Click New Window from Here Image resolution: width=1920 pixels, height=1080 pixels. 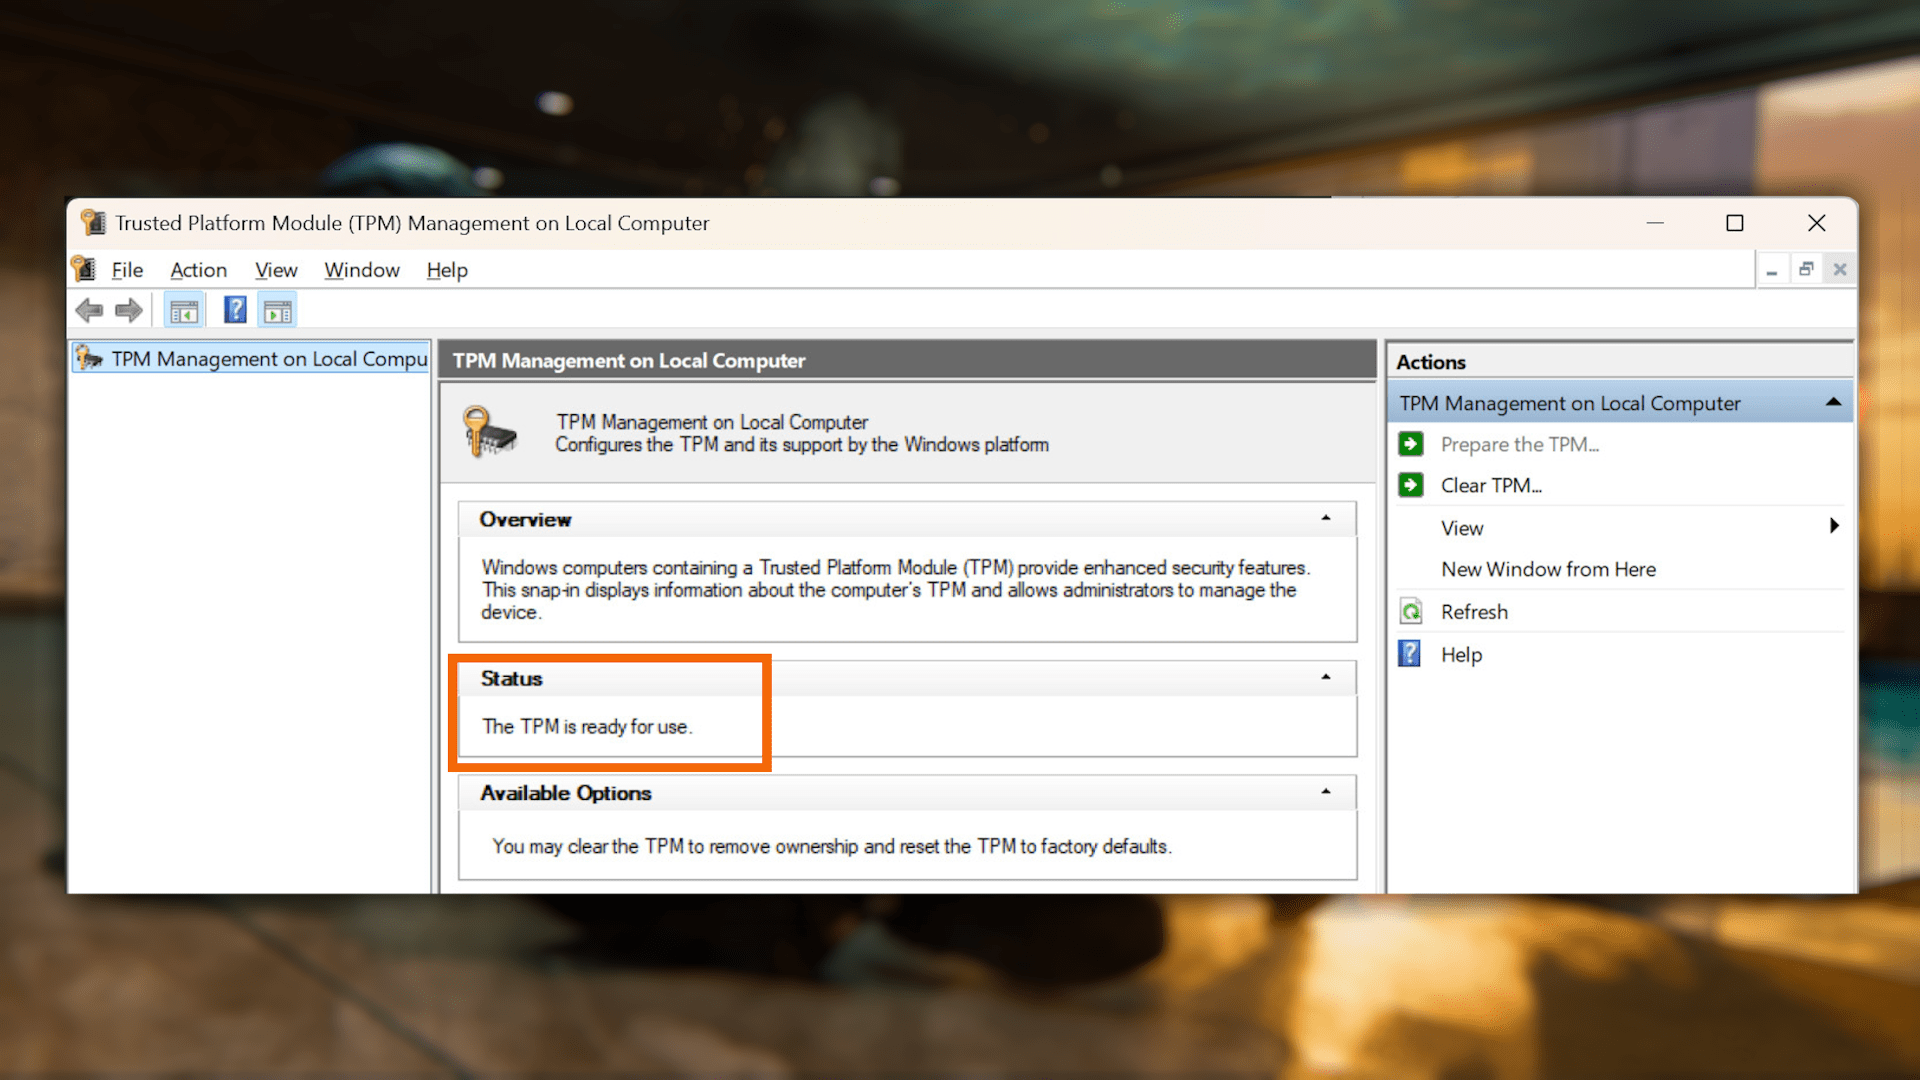click(1548, 569)
